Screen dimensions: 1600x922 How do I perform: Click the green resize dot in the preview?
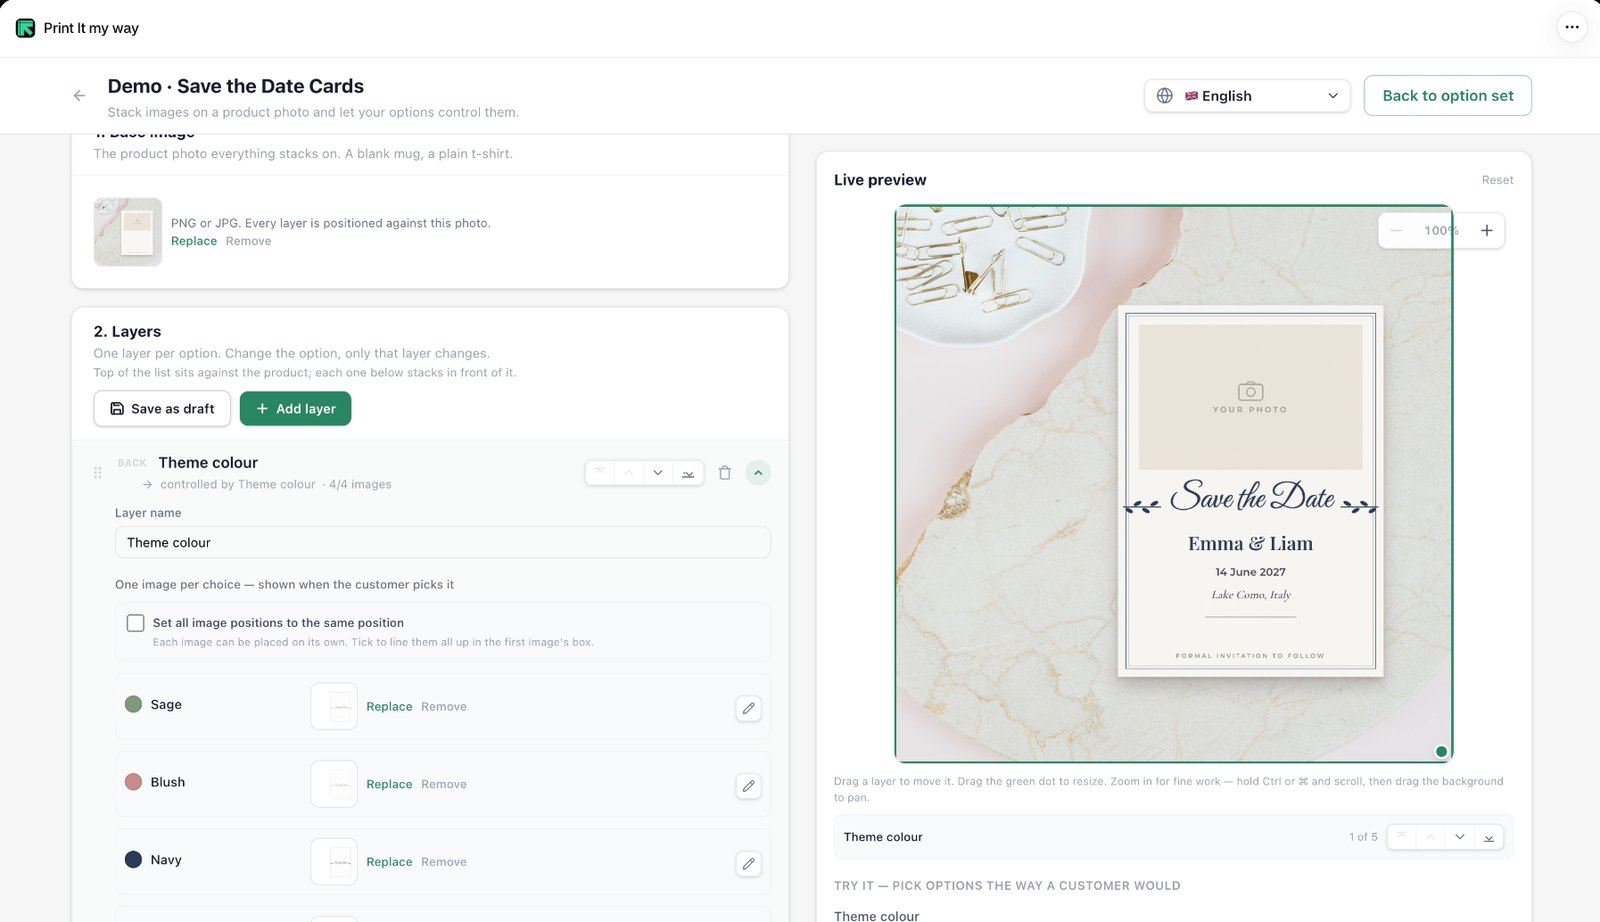(1441, 751)
